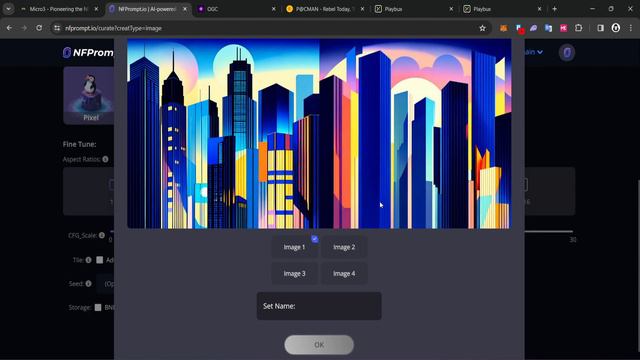640x360 pixels.
Task: Enable the Tile checkbox
Action: tap(100, 260)
